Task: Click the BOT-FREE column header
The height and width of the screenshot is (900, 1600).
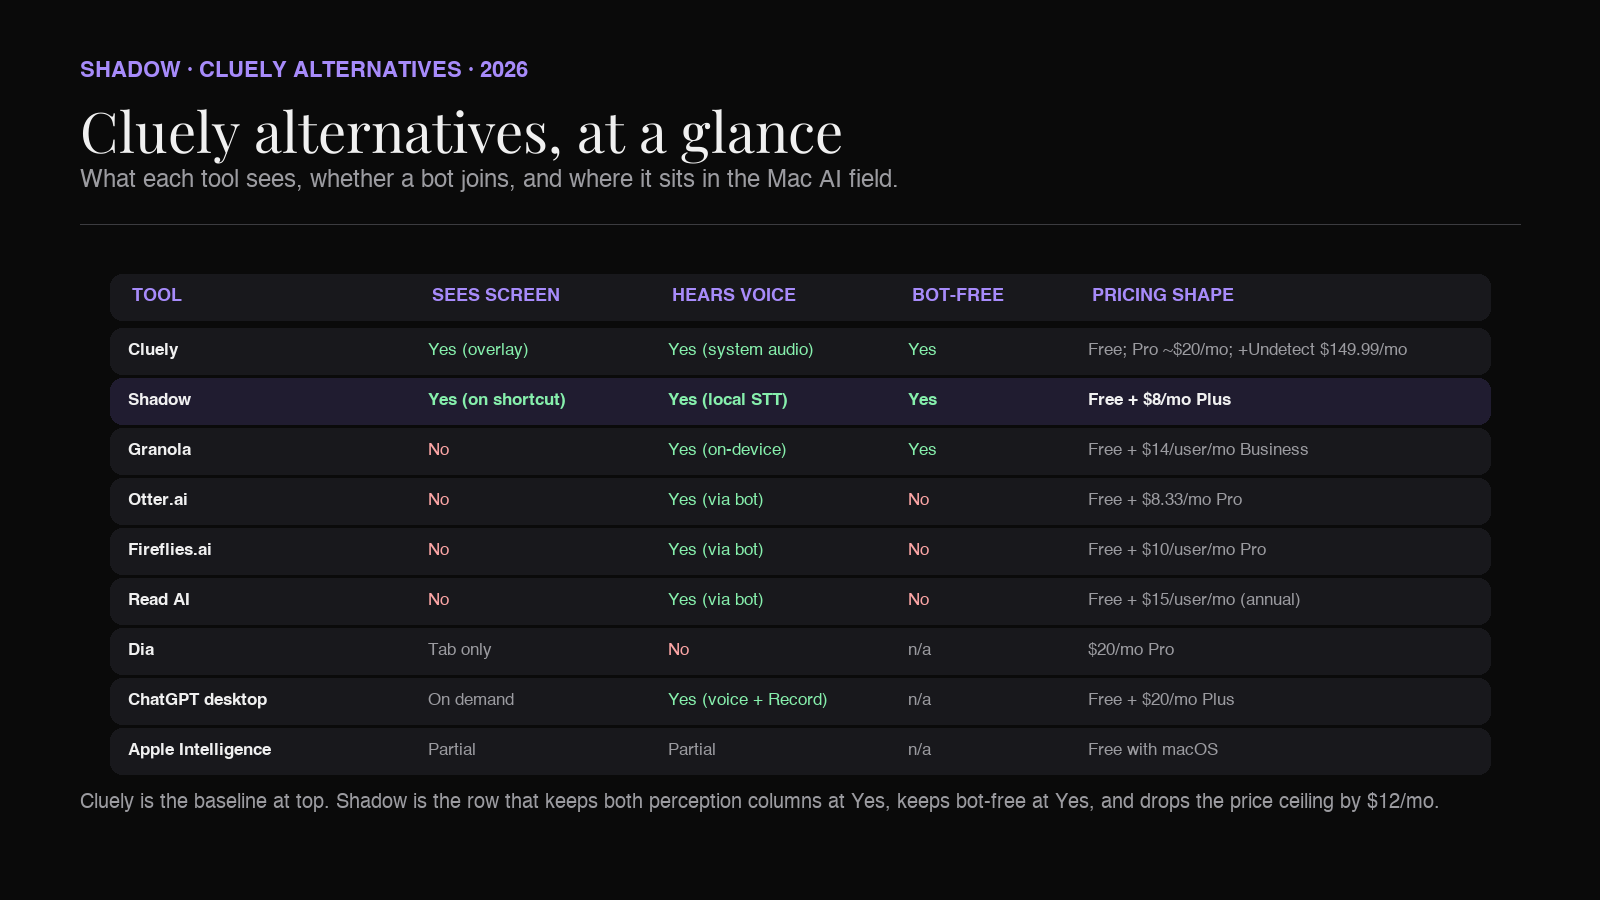Action: click(958, 295)
